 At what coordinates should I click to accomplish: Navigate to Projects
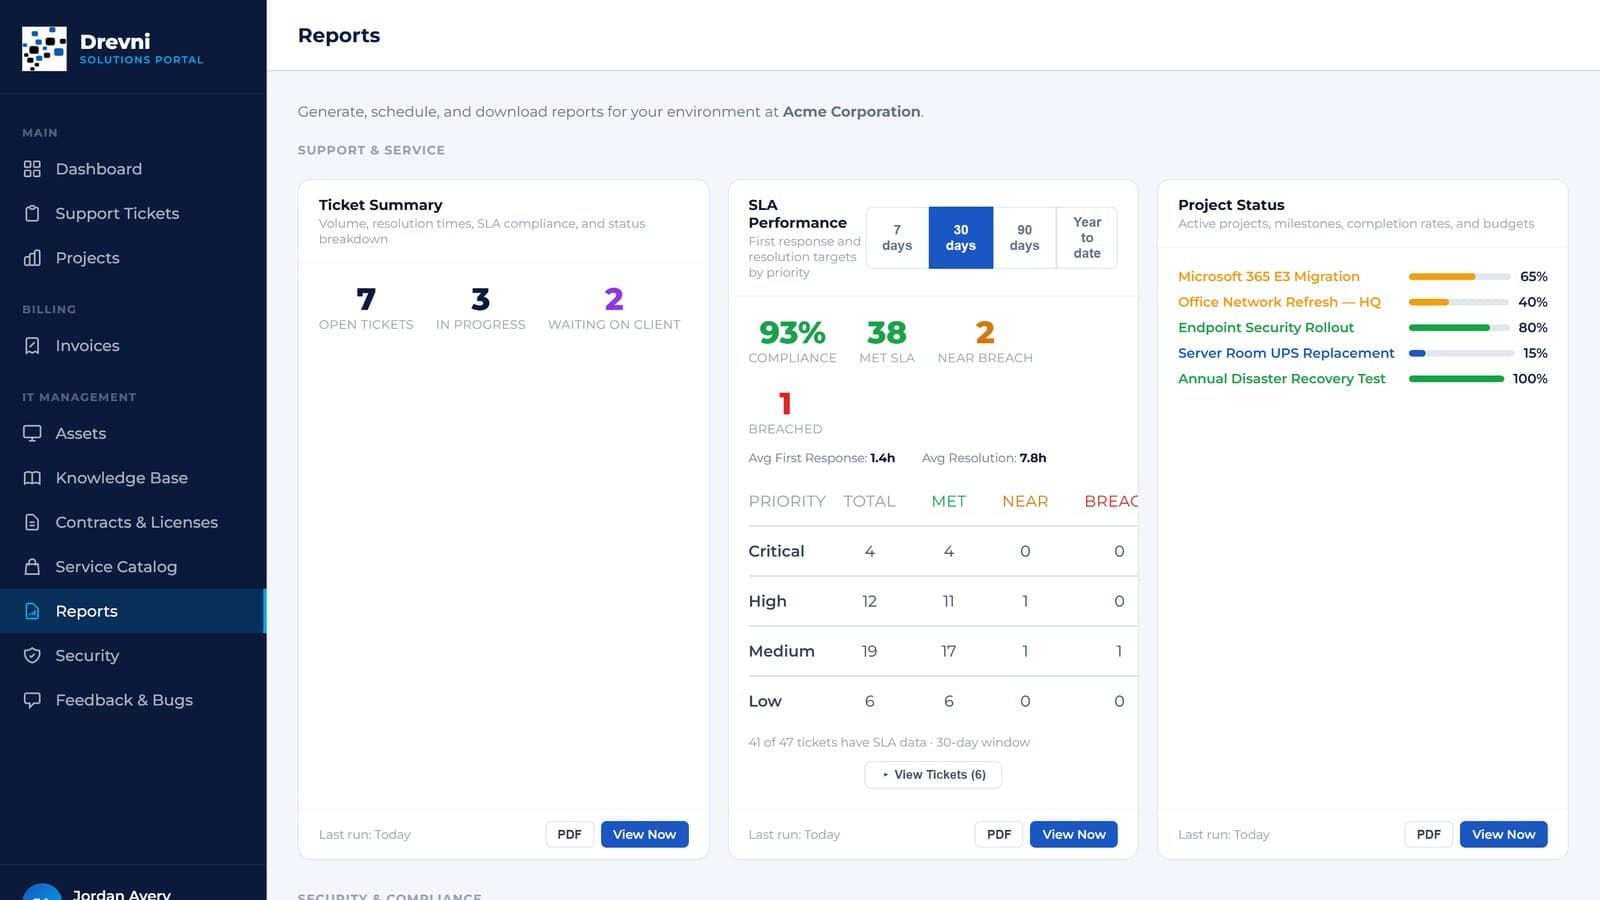[x=133, y=258]
